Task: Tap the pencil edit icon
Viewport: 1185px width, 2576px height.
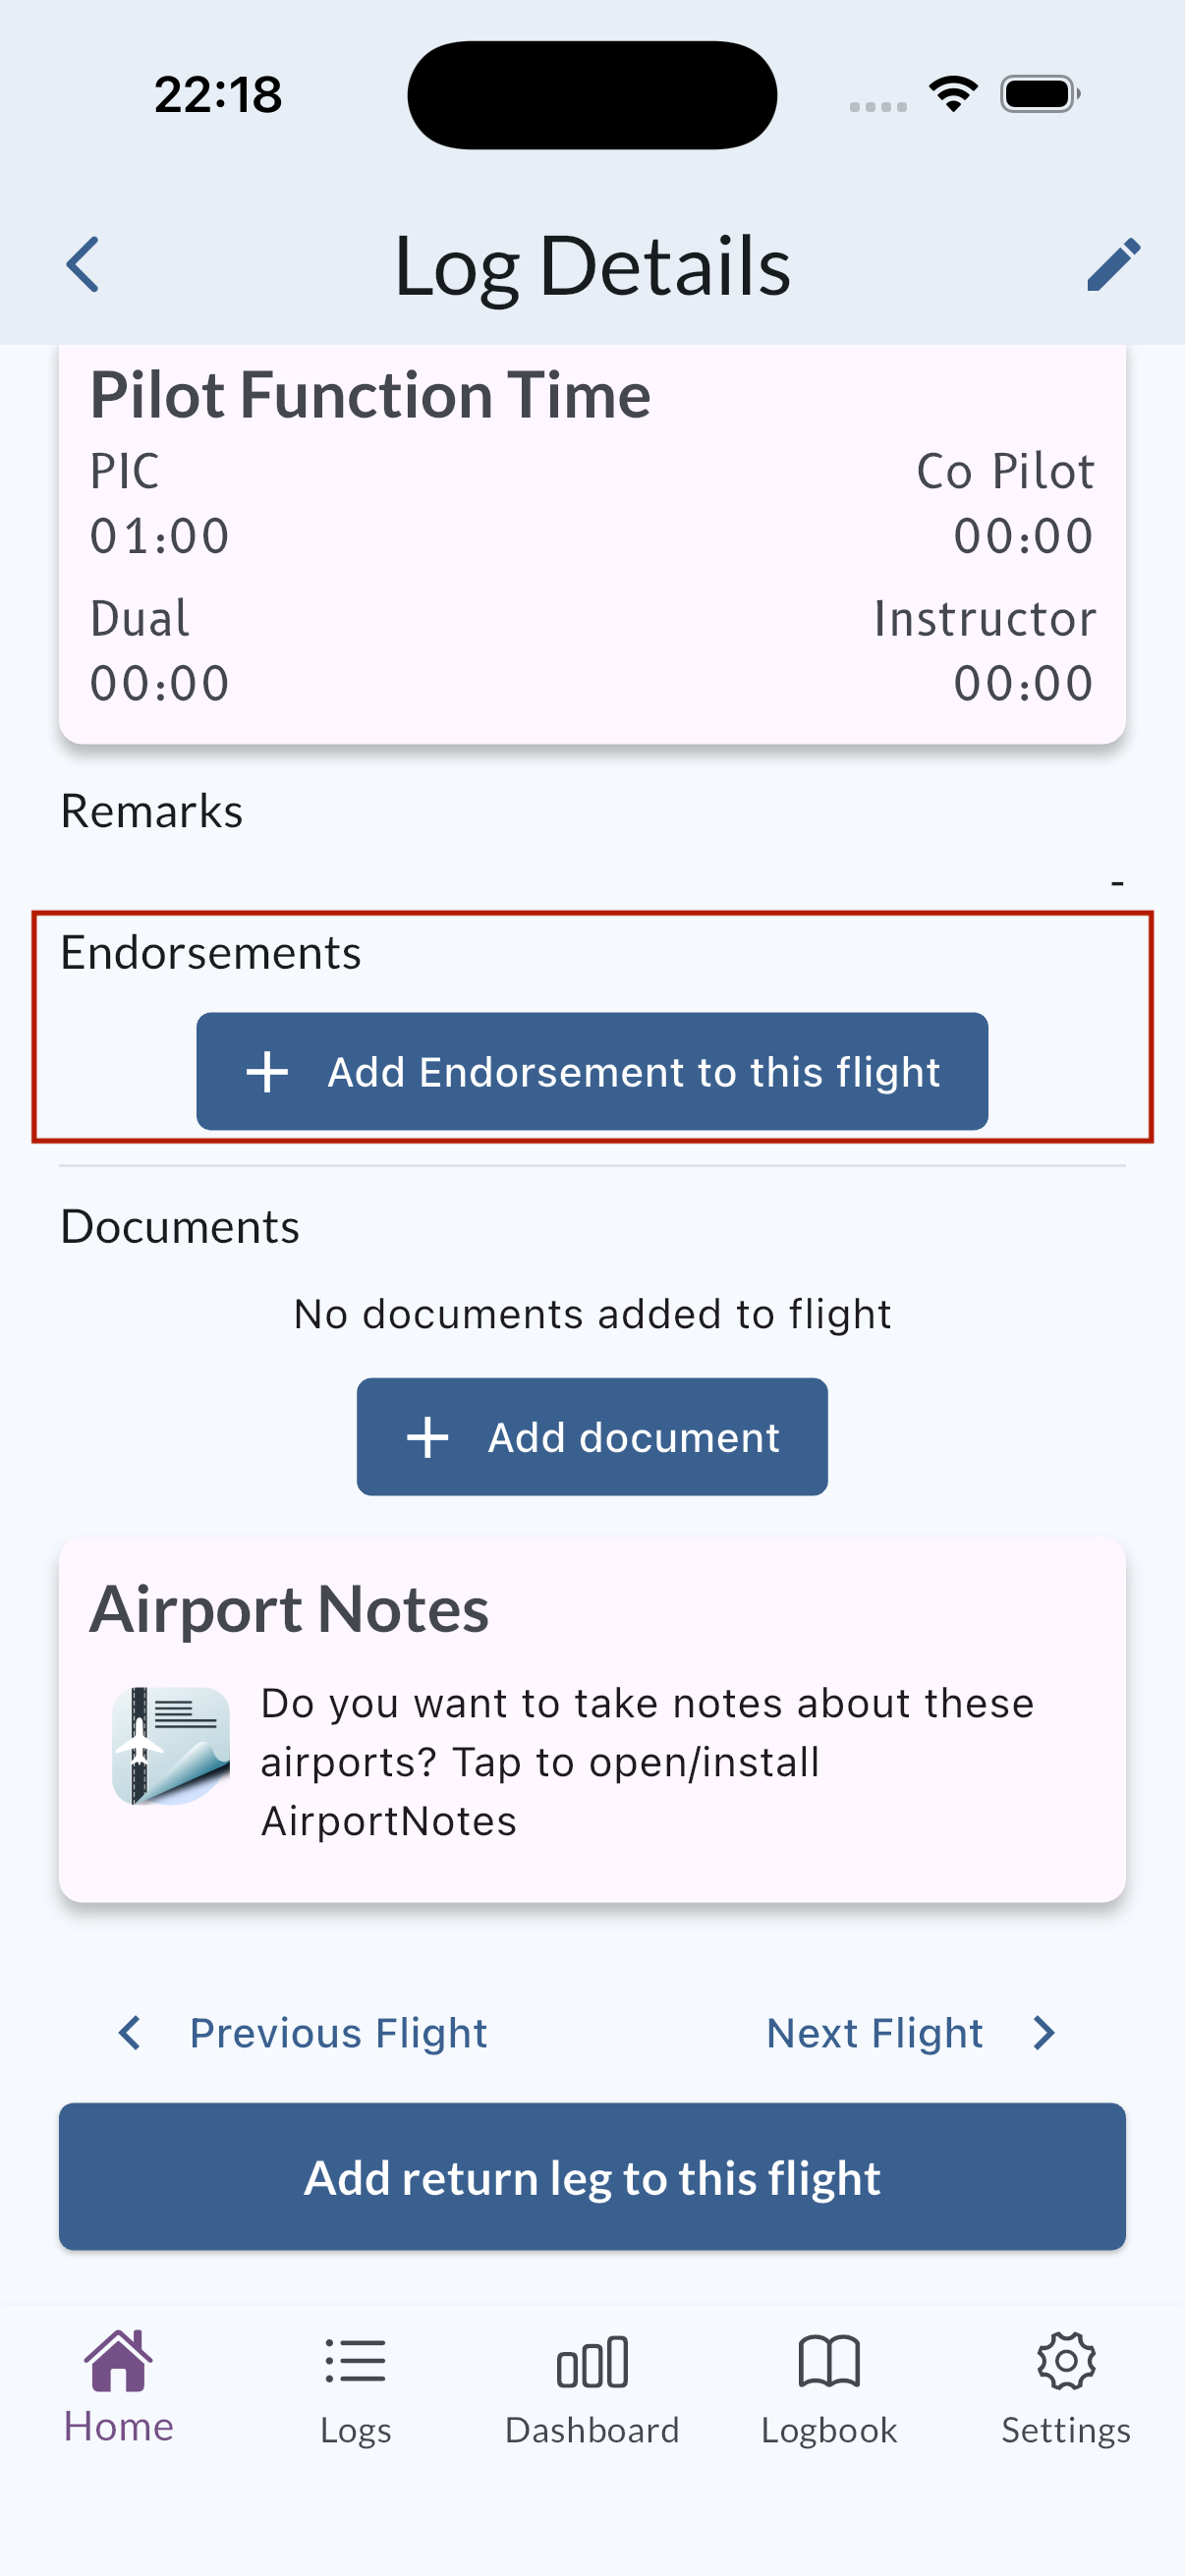Action: (1113, 265)
